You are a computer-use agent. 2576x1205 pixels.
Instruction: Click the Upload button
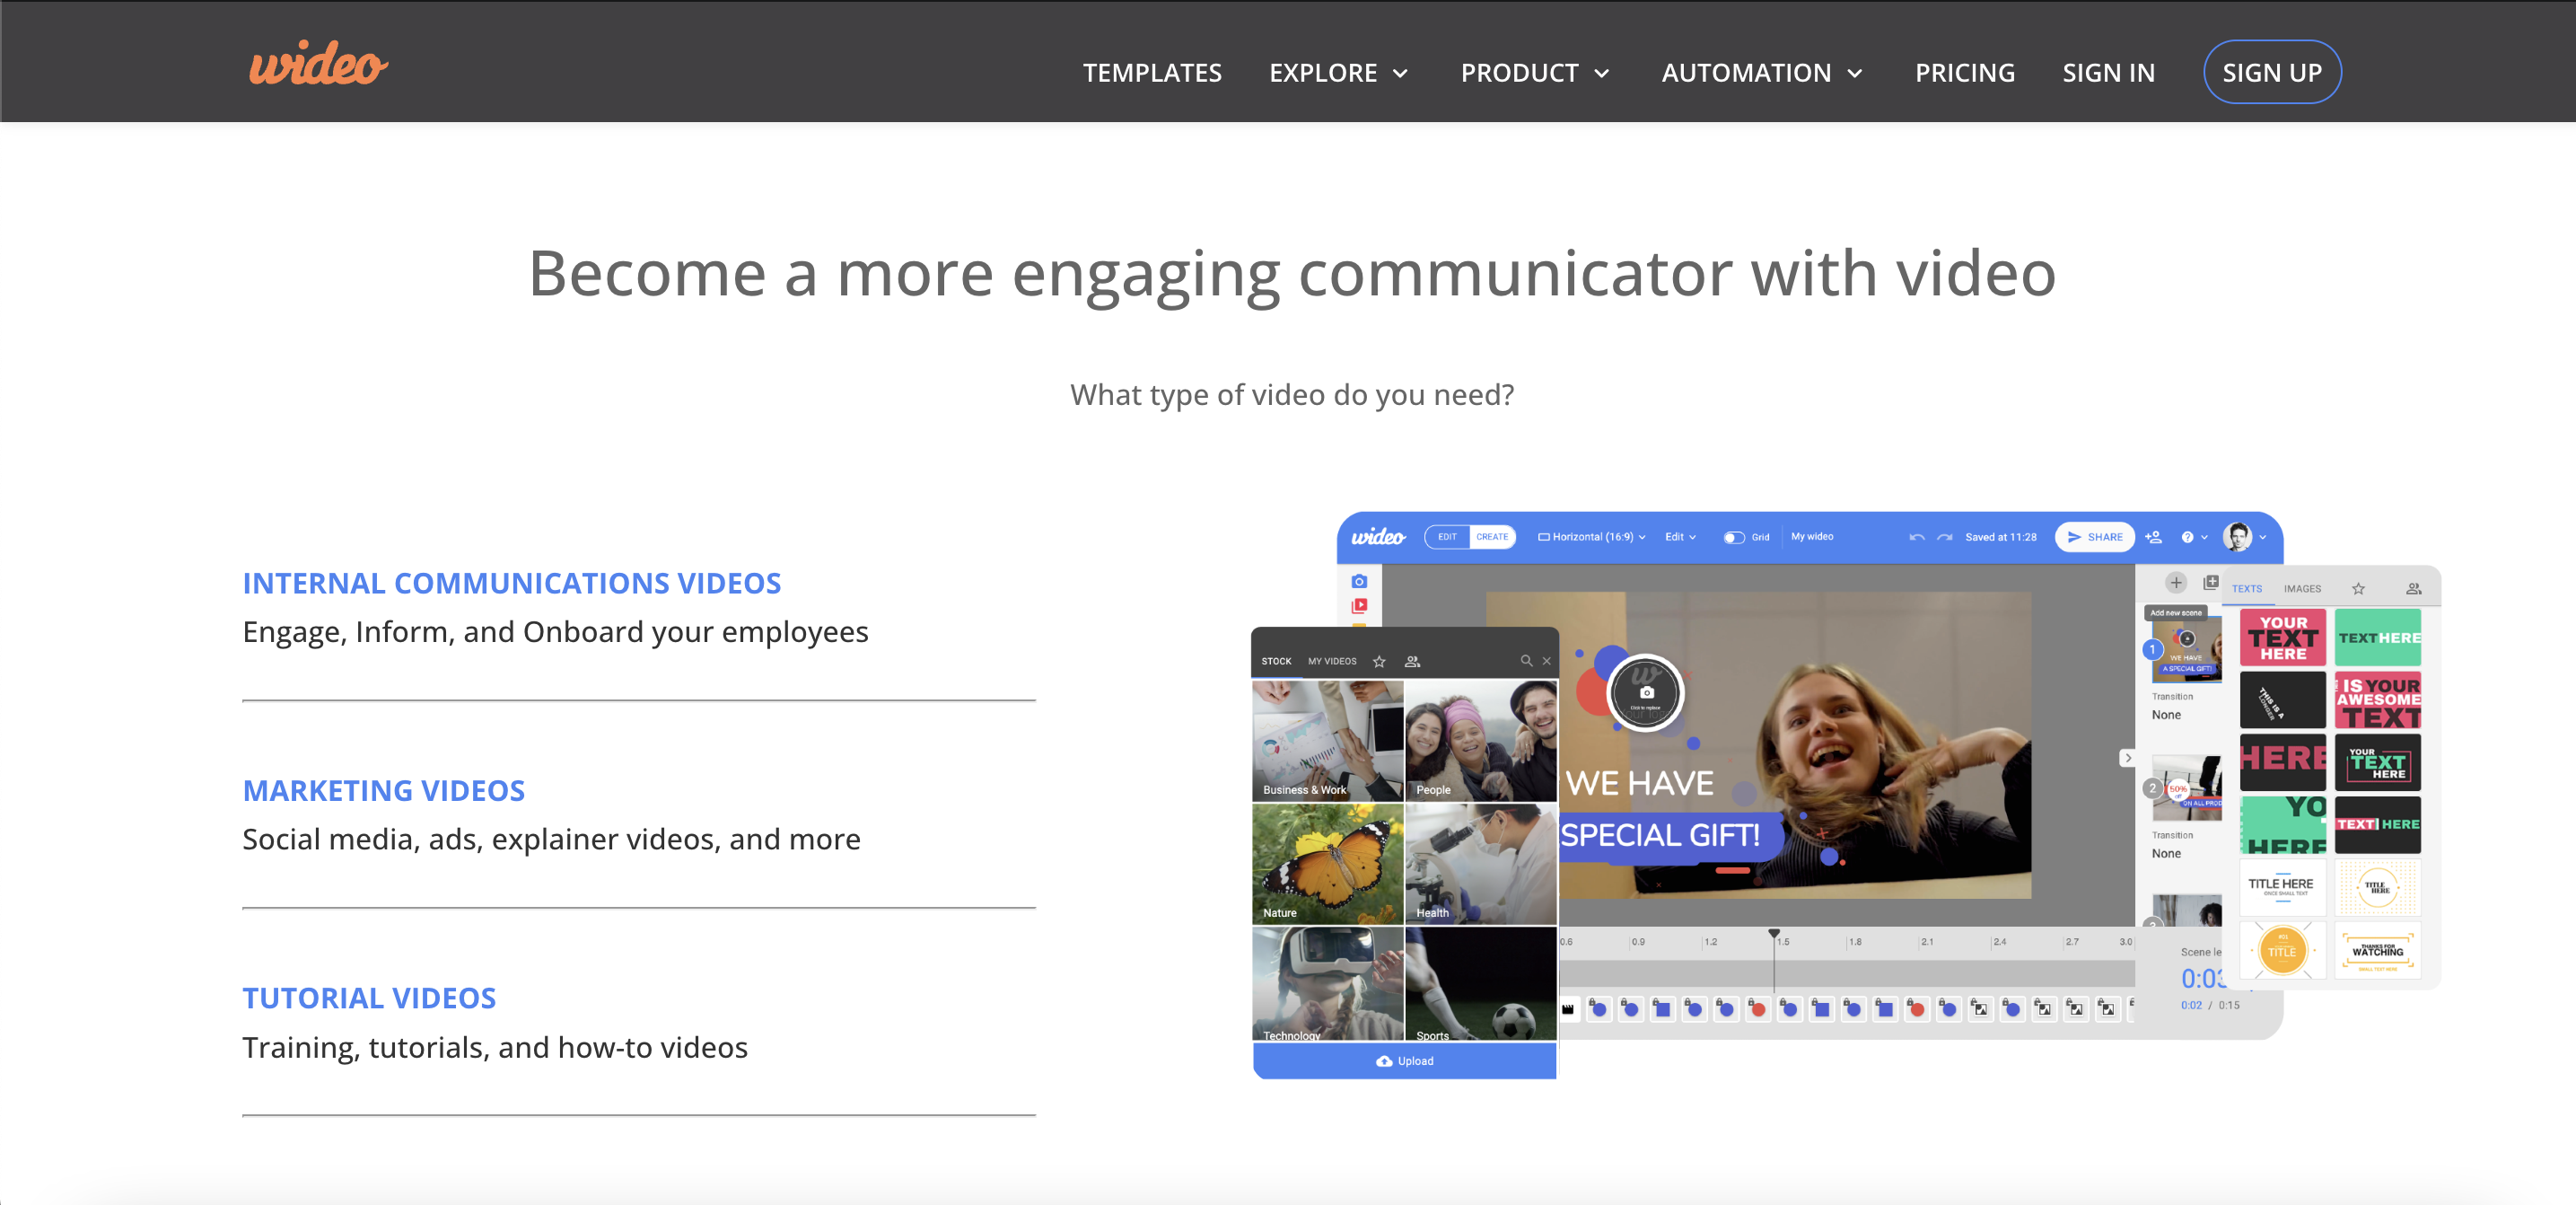pyautogui.click(x=1404, y=1061)
